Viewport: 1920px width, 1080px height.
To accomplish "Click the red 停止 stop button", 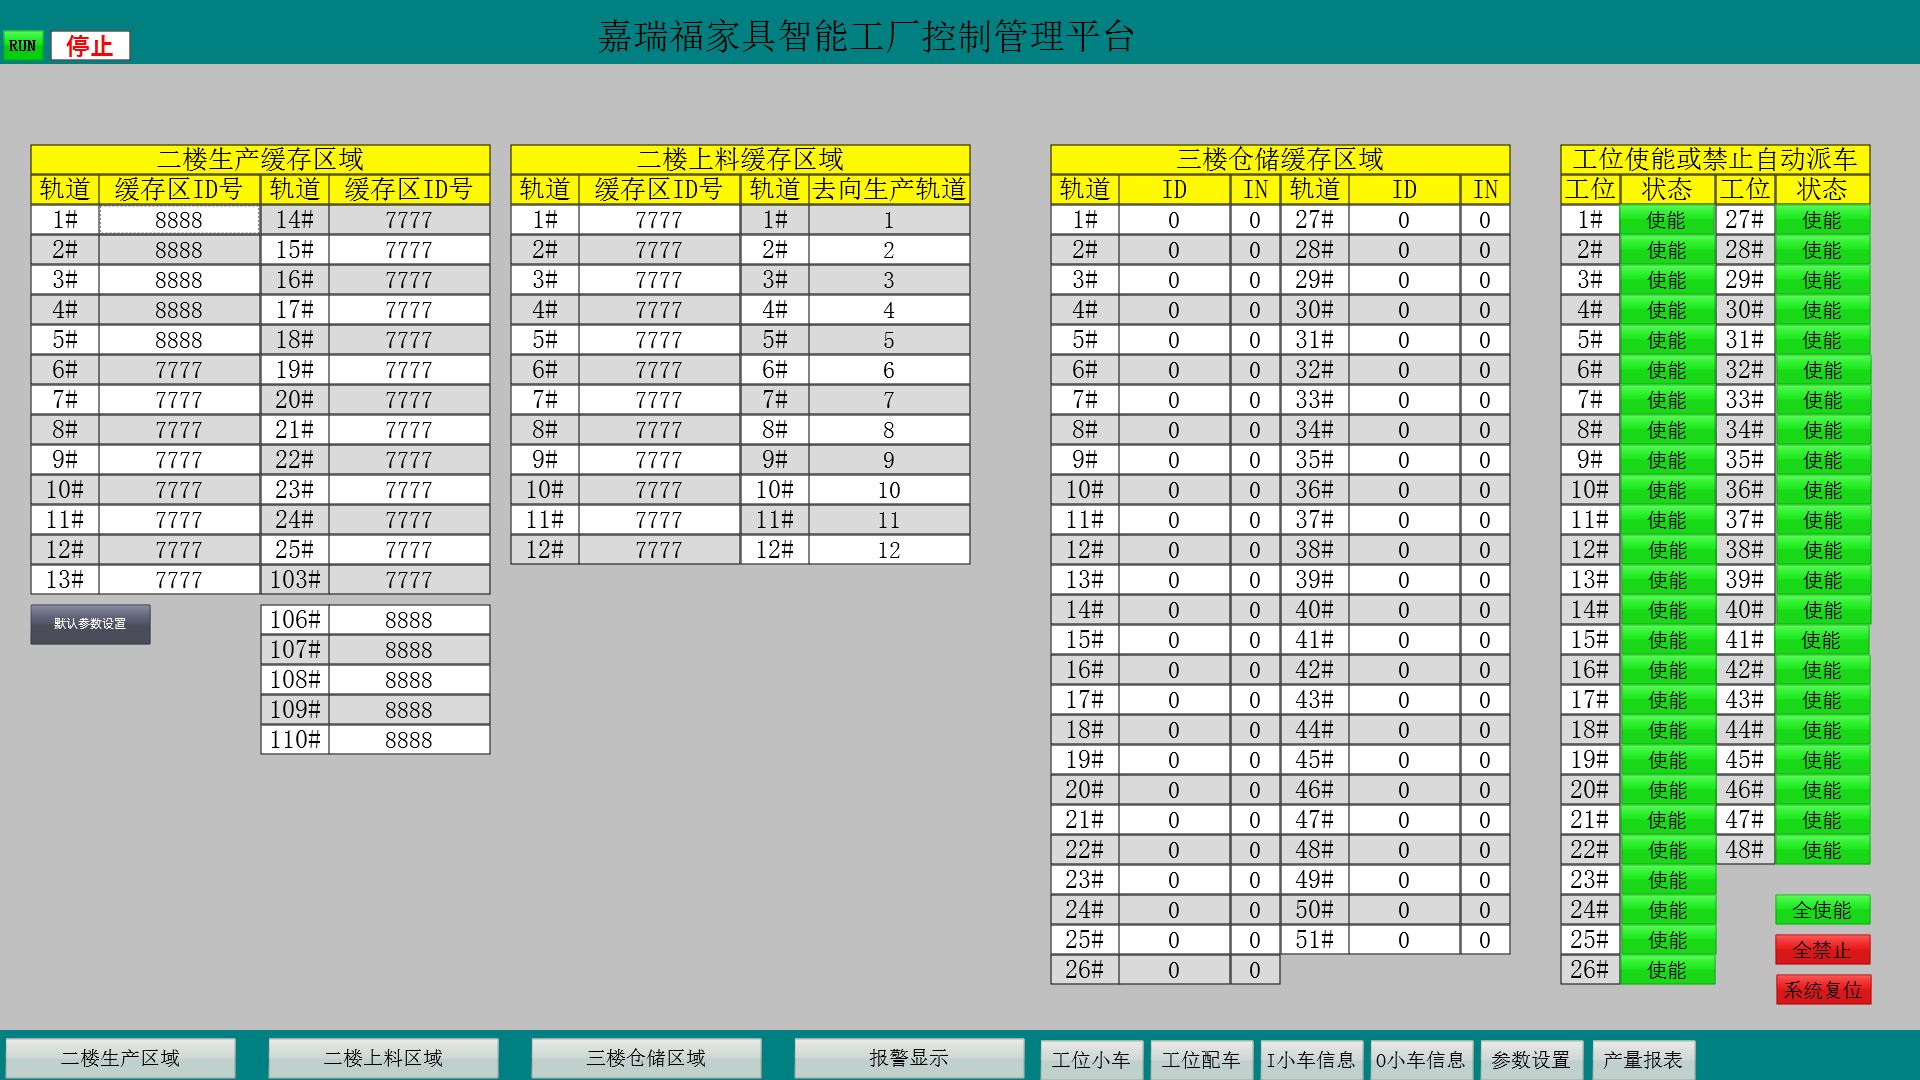I will point(90,45).
